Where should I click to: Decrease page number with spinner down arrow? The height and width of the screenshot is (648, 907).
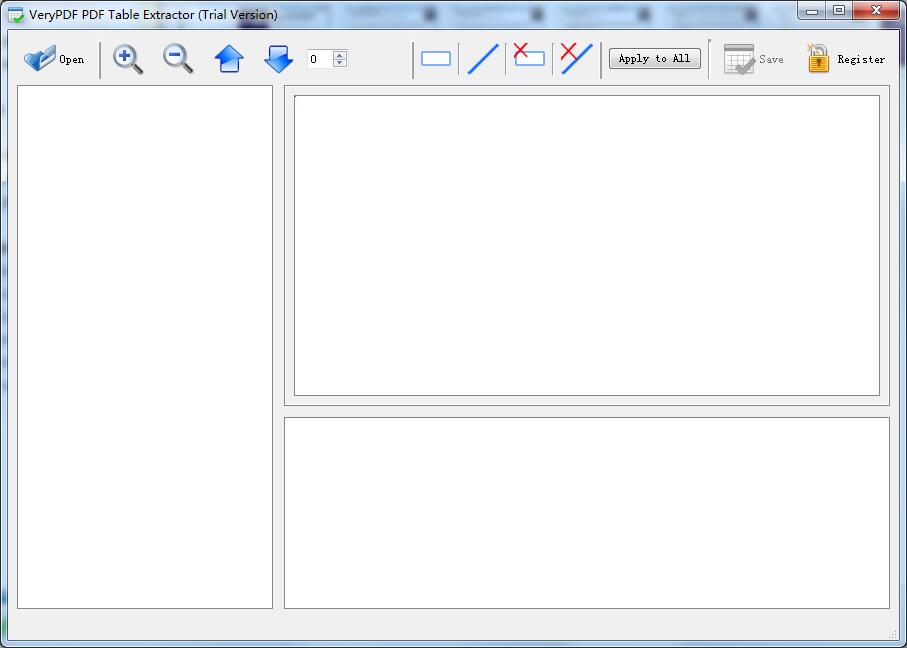pos(340,63)
